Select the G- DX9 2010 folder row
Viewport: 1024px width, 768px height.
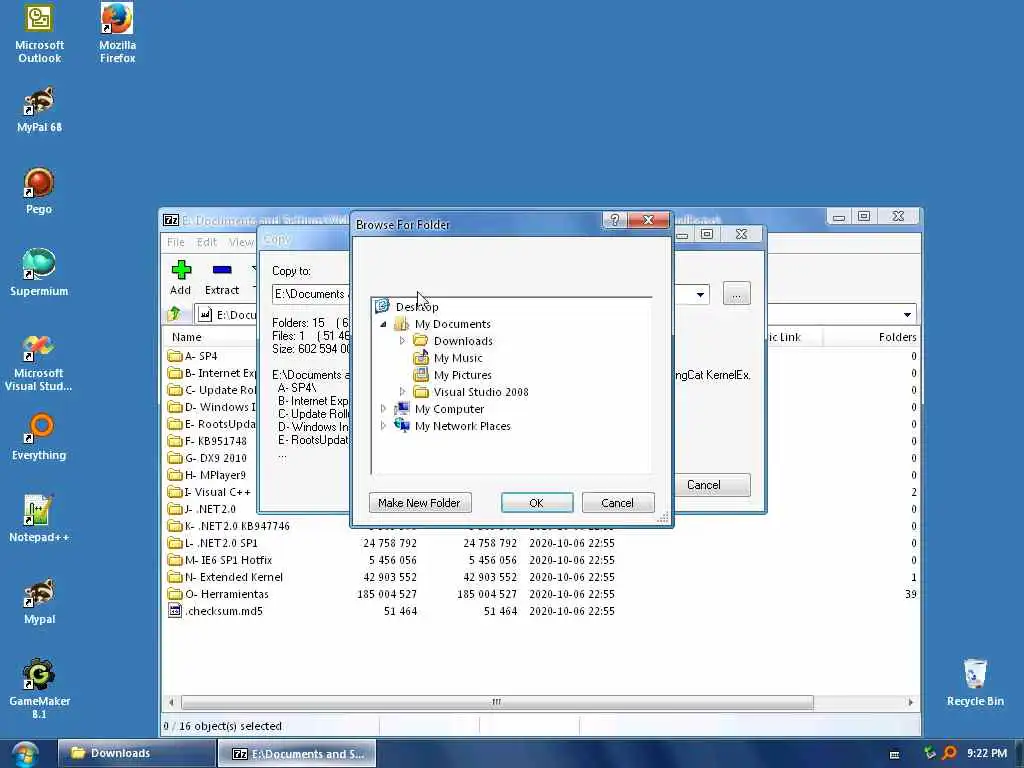208,458
